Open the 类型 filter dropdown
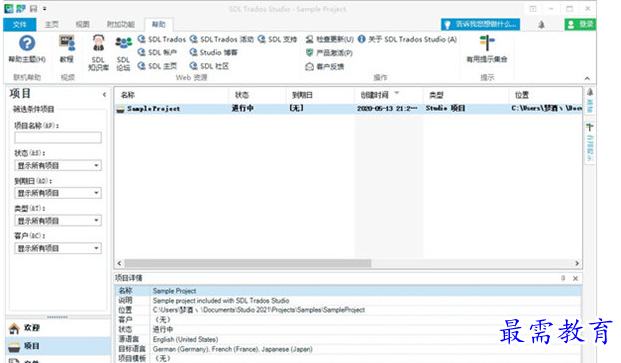The image size is (621, 363). click(x=58, y=220)
